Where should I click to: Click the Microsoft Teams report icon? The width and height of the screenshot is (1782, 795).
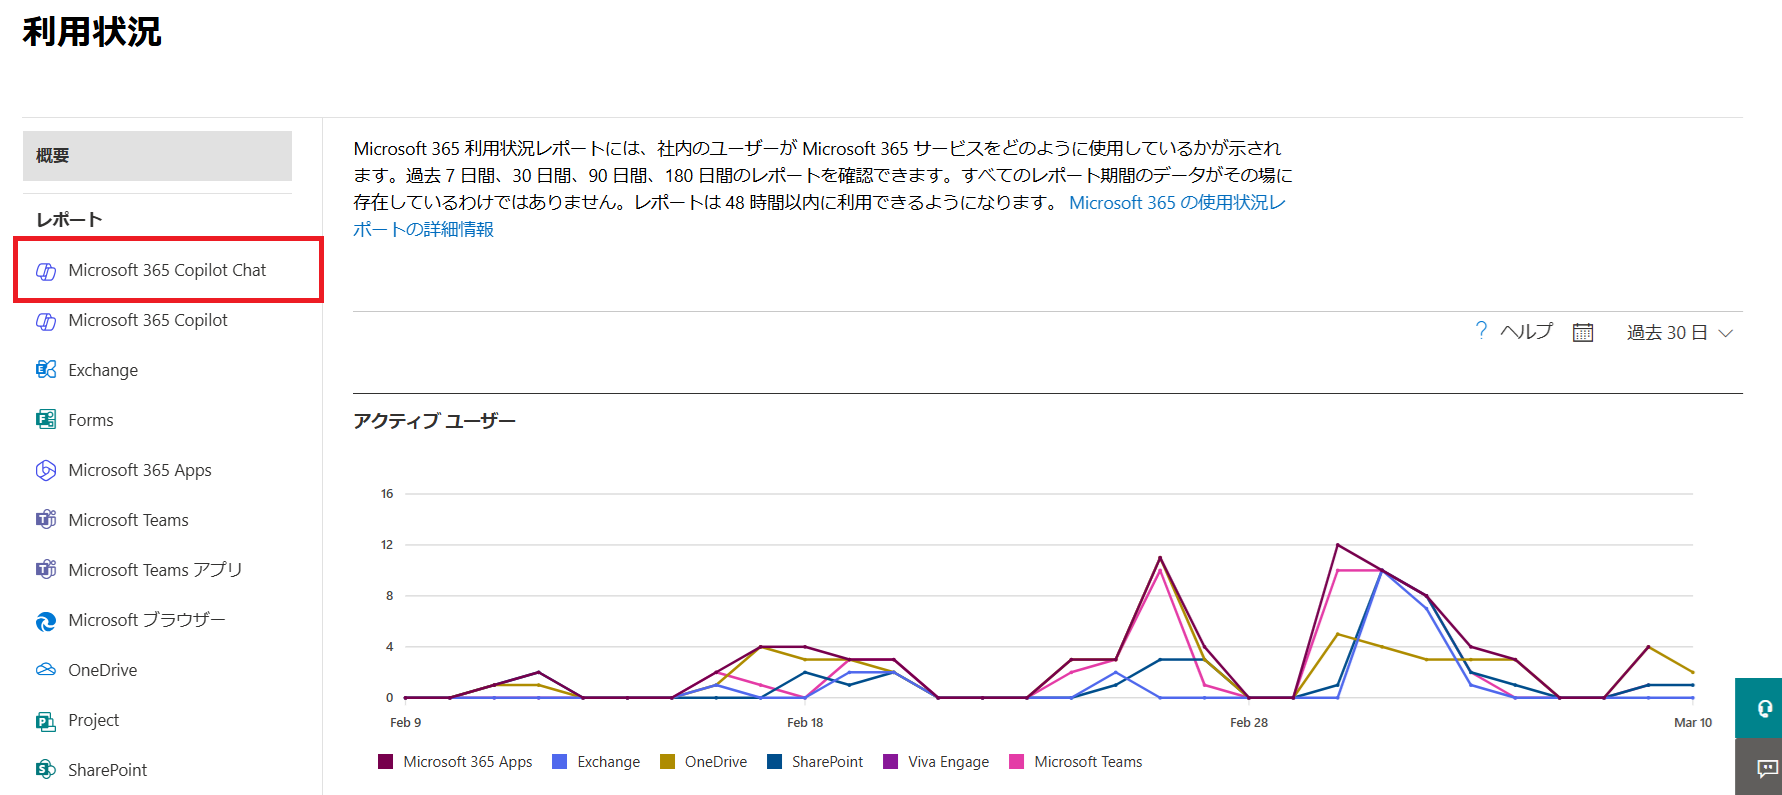tap(46, 520)
